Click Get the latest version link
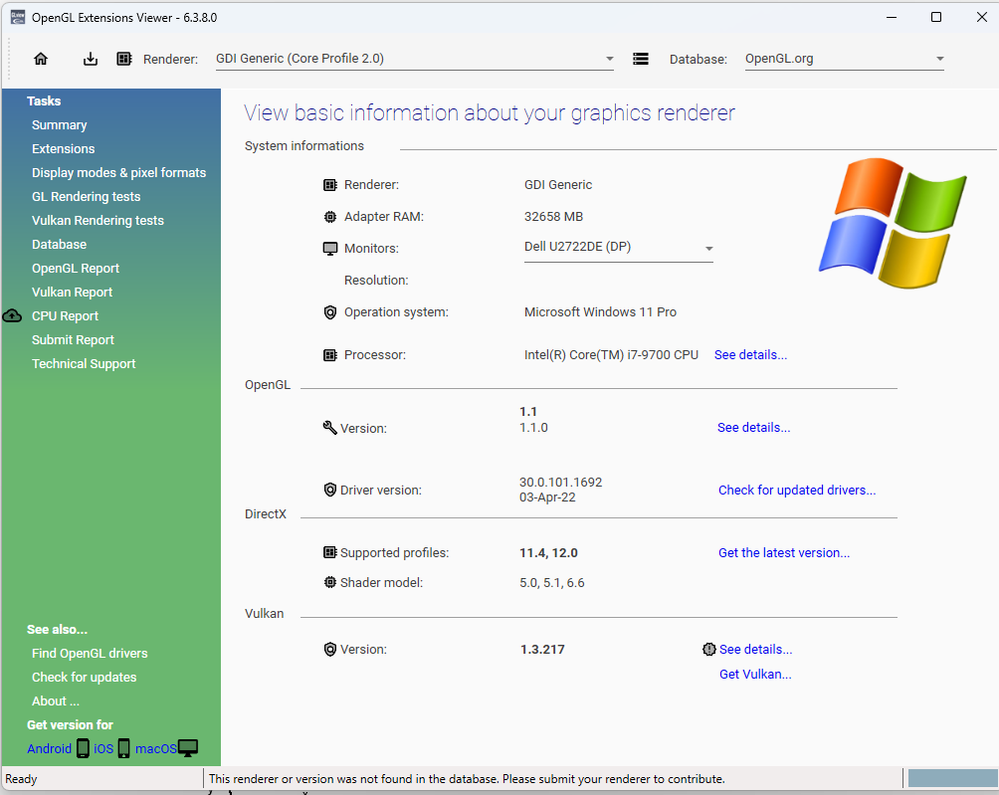Viewport: 999px width, 795px height. 784,552
